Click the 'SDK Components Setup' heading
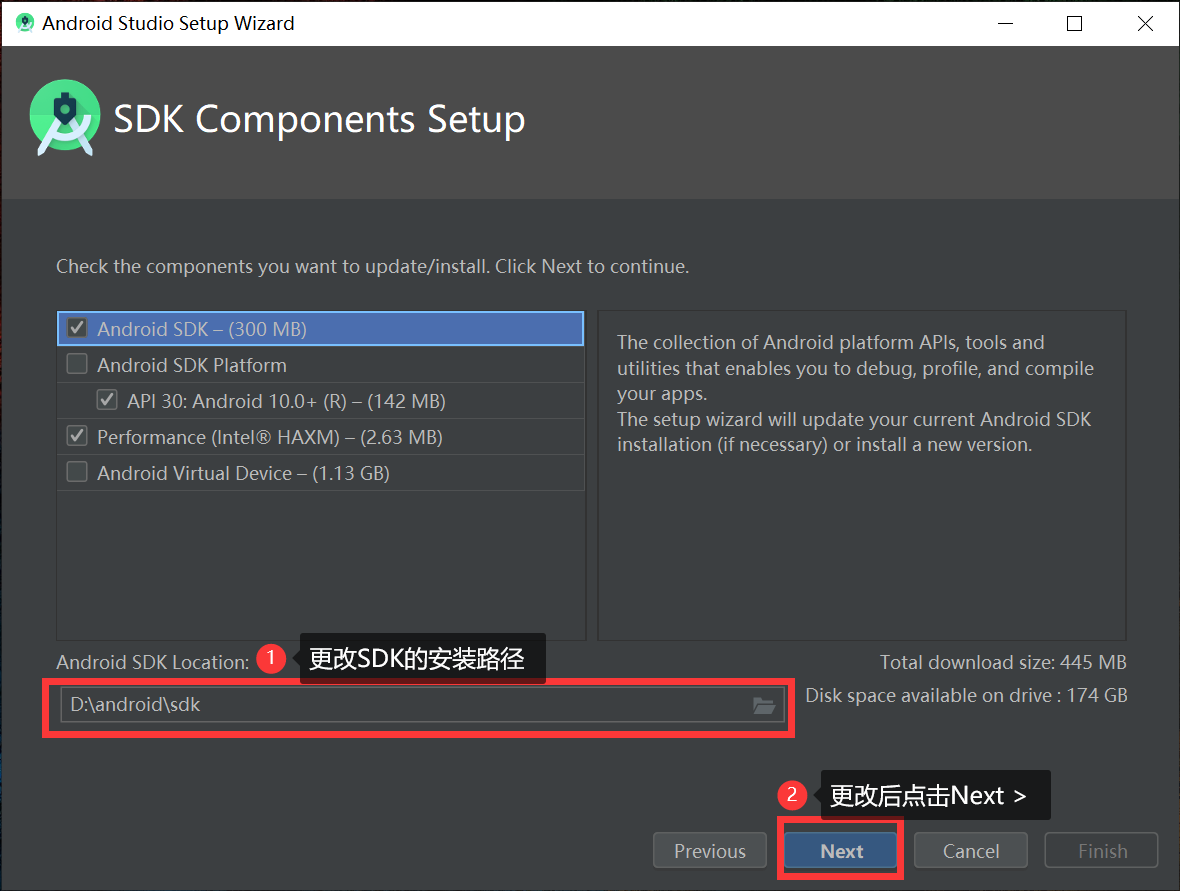The height and width of the screenshot is (891, 1180). tap(319, 119)
